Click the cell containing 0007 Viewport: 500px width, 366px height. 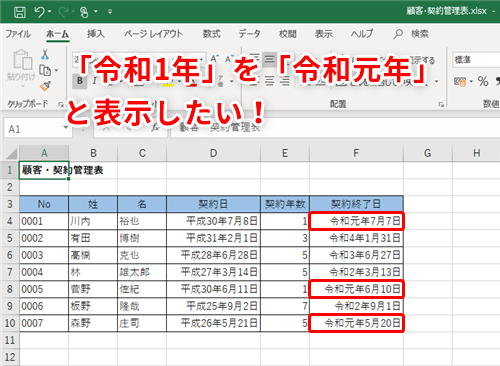click(x=44, y=323)
